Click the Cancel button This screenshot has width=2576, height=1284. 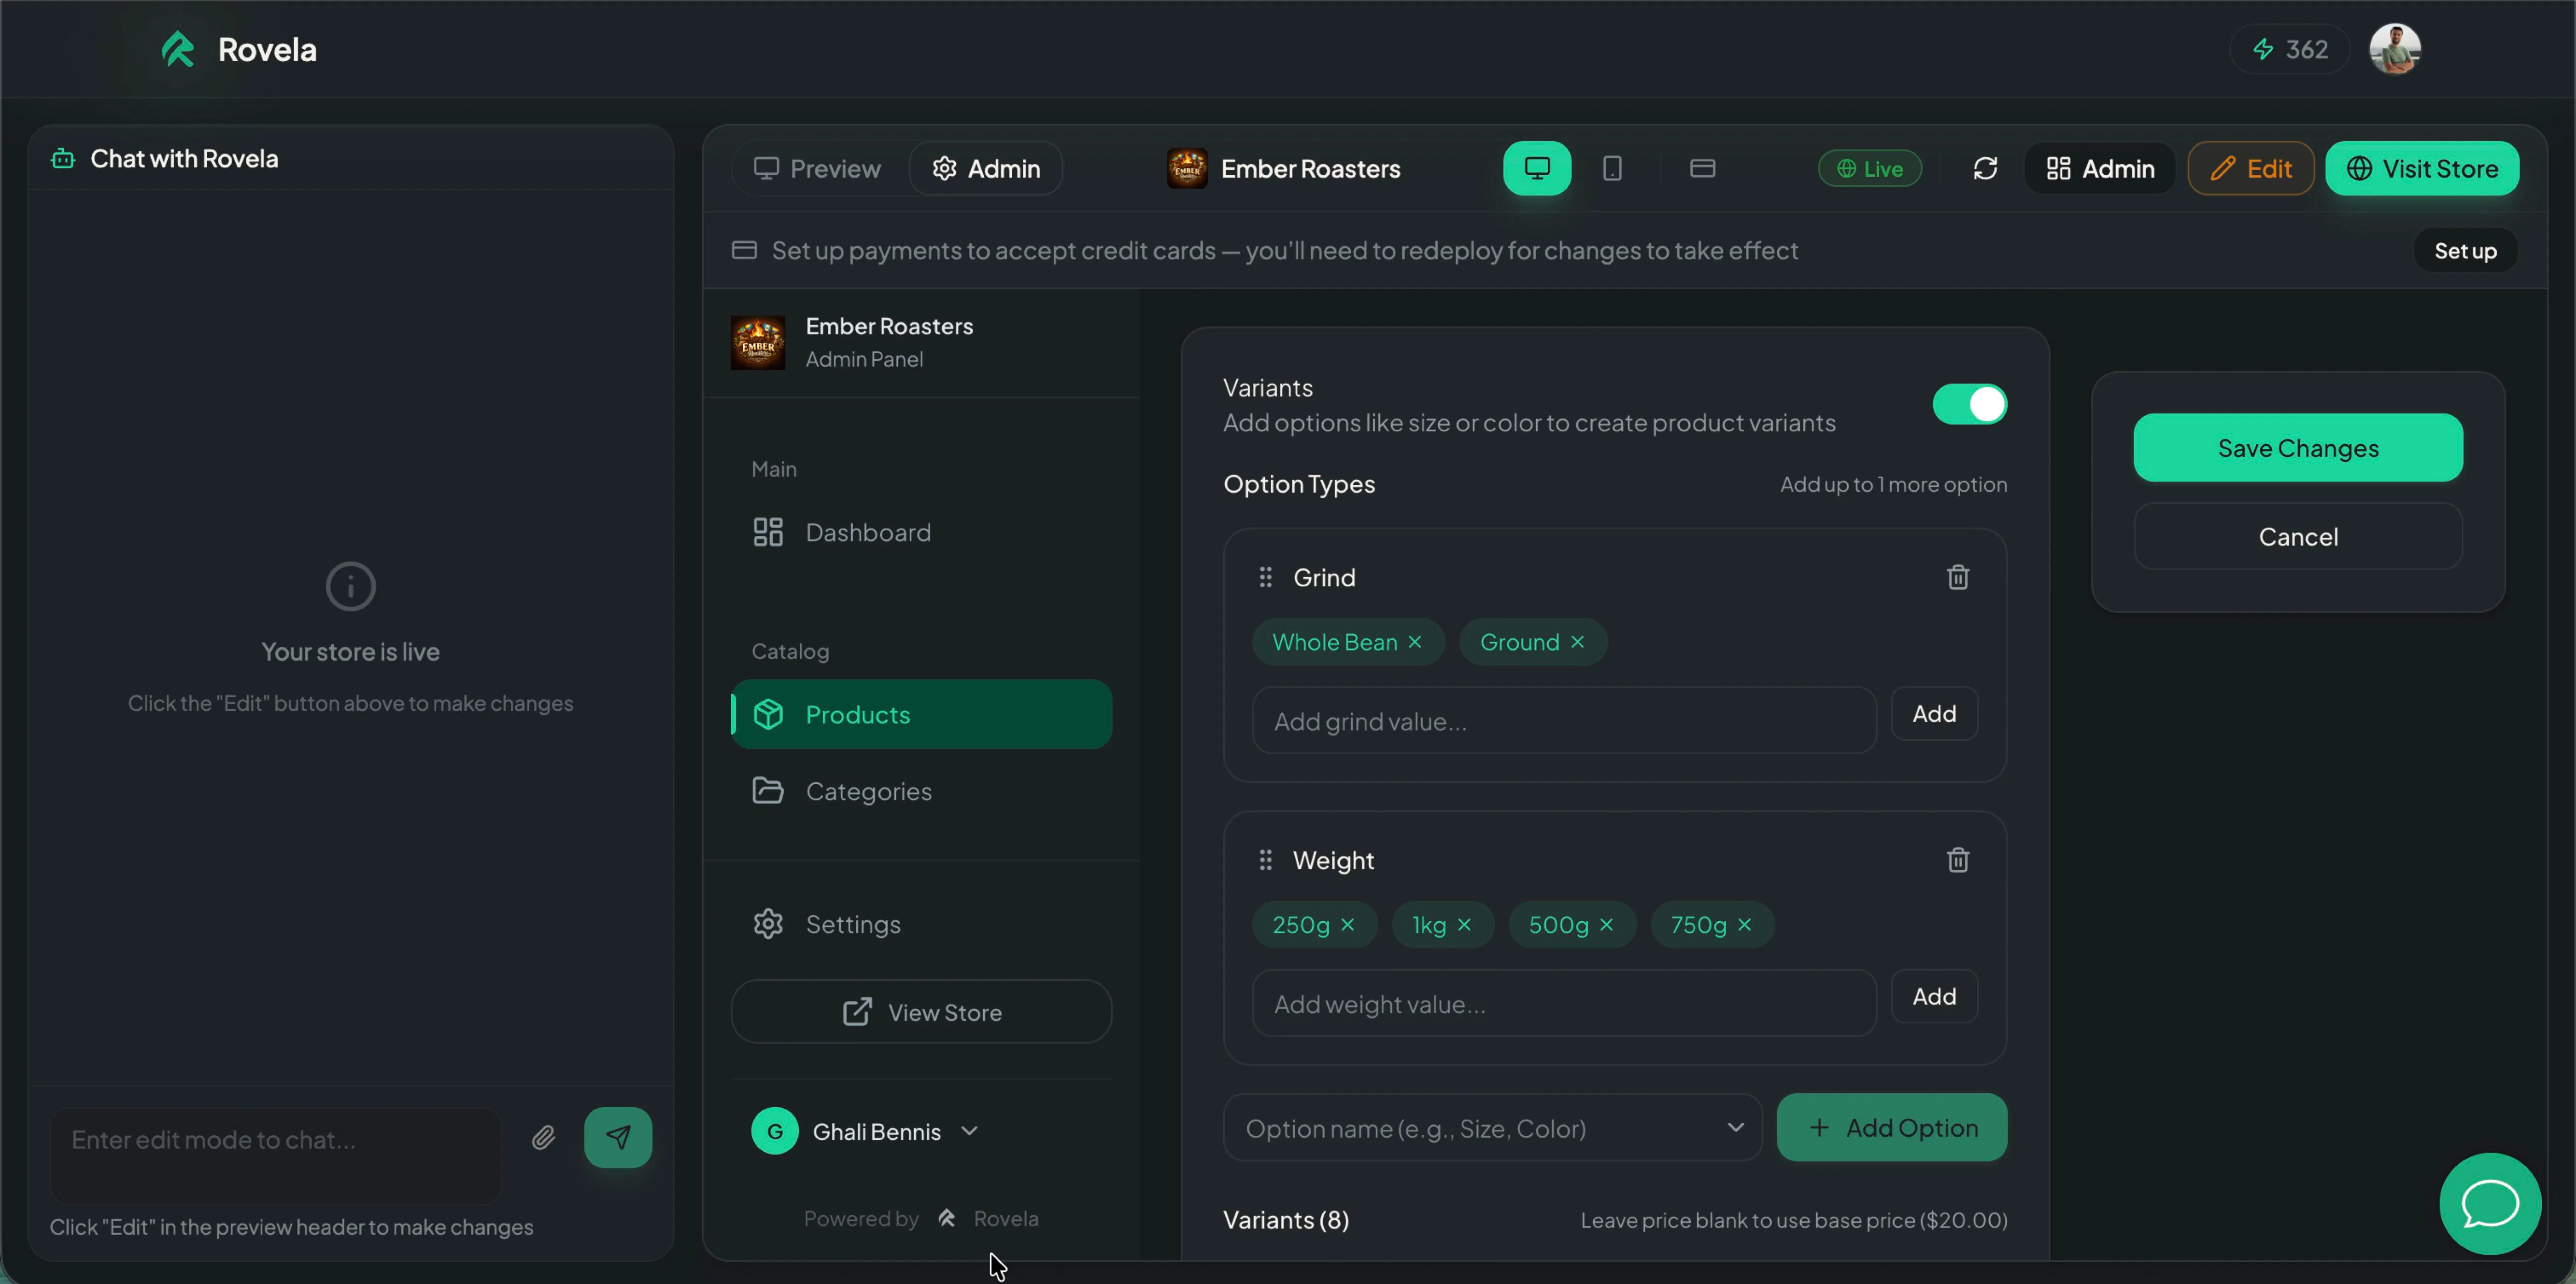coord(2298,537)
